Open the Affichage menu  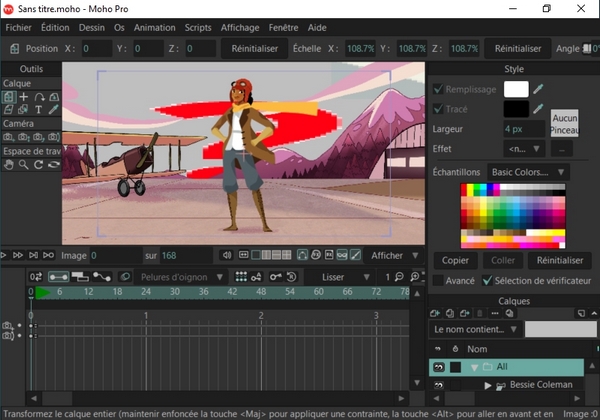click(x=240, y=28)
